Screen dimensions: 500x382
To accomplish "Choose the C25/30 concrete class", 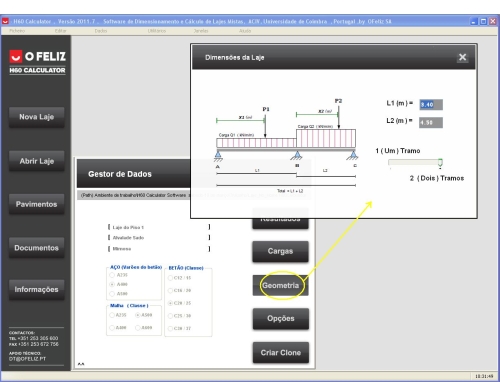I will tap(170, 316).
